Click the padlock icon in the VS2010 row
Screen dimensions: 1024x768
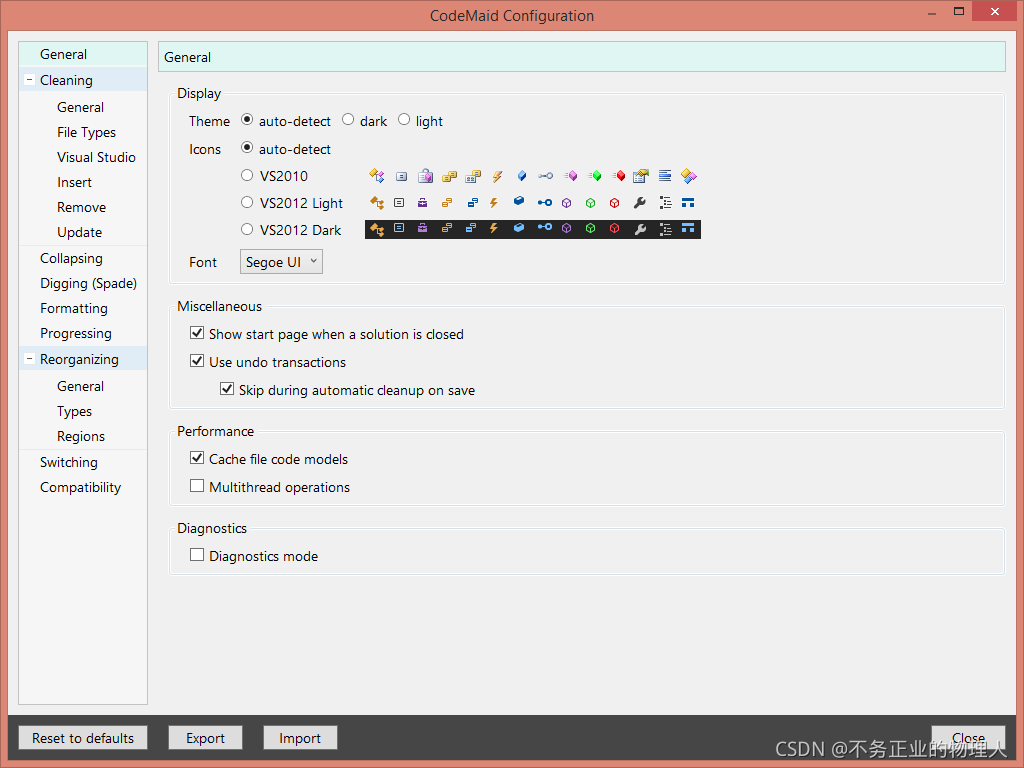coord(425,176)
